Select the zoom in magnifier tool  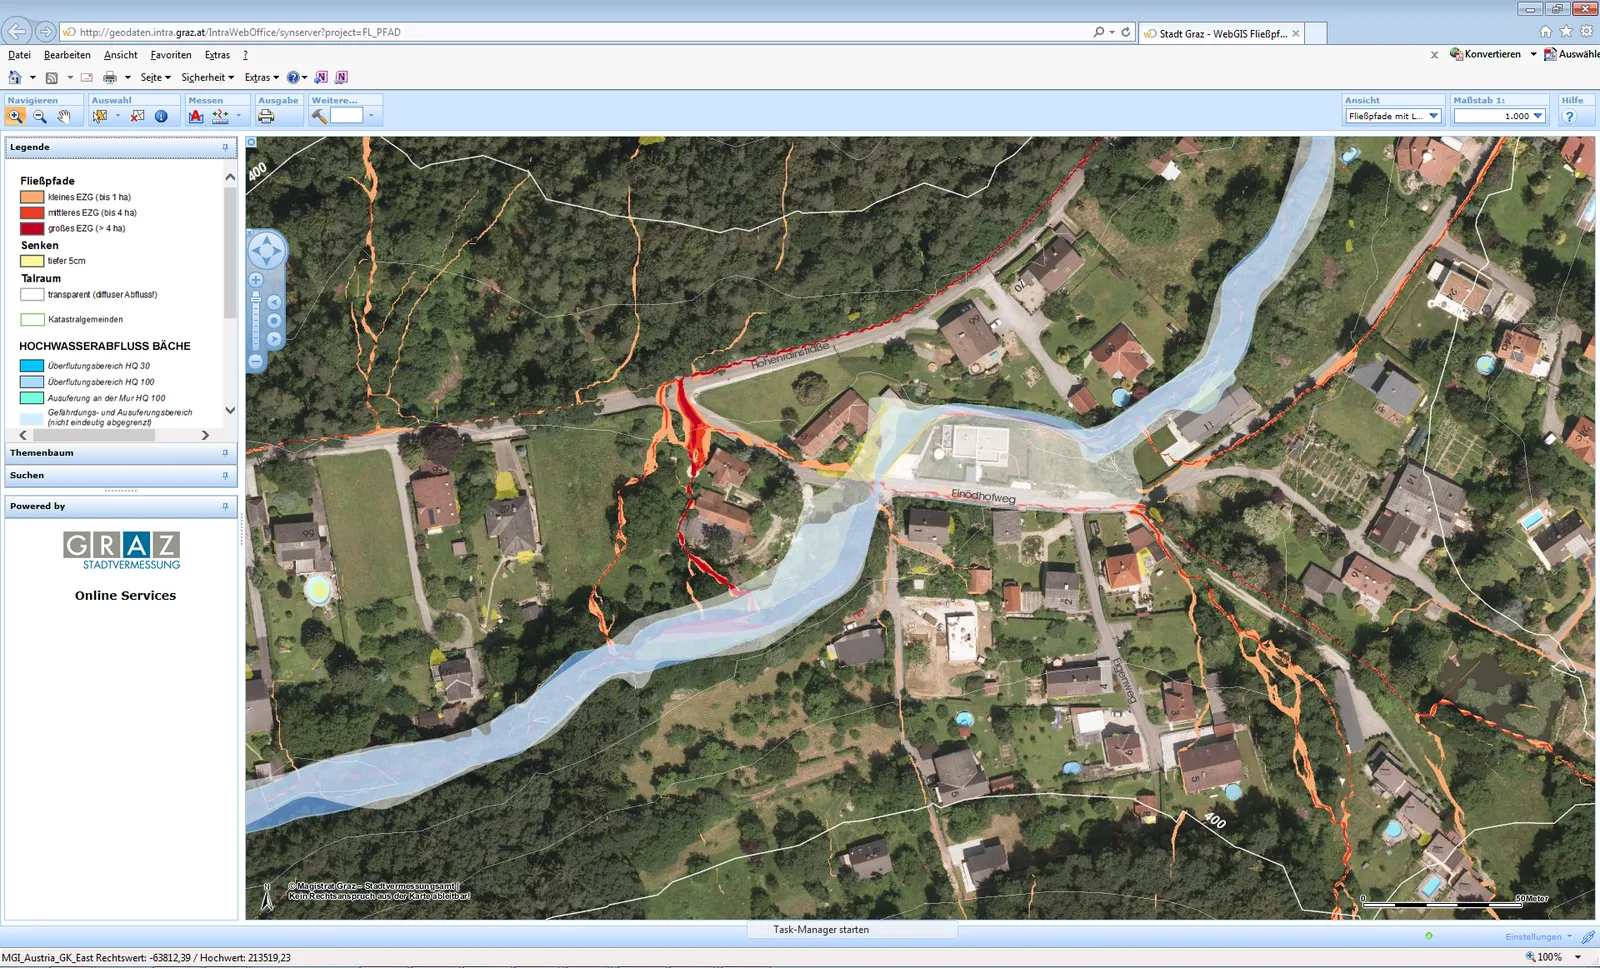pyautogui.click(x=16, y=116)
